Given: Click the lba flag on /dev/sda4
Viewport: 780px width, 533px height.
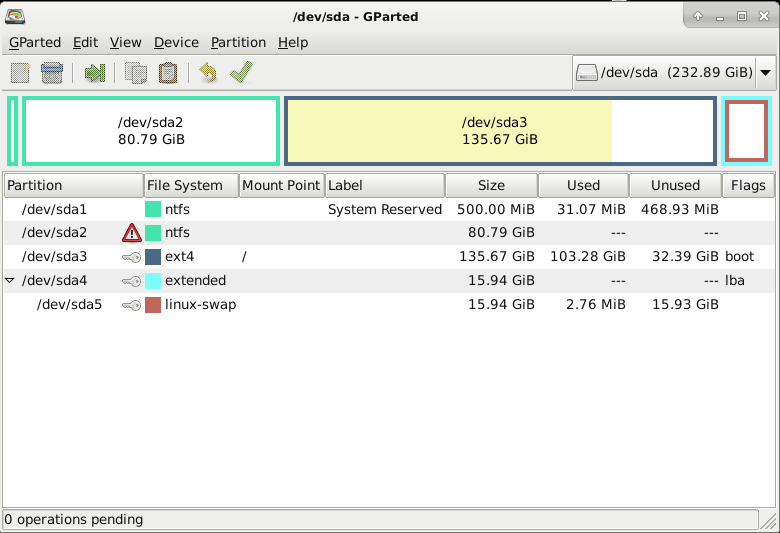Looking at the screenshot, I should point(735,281).
